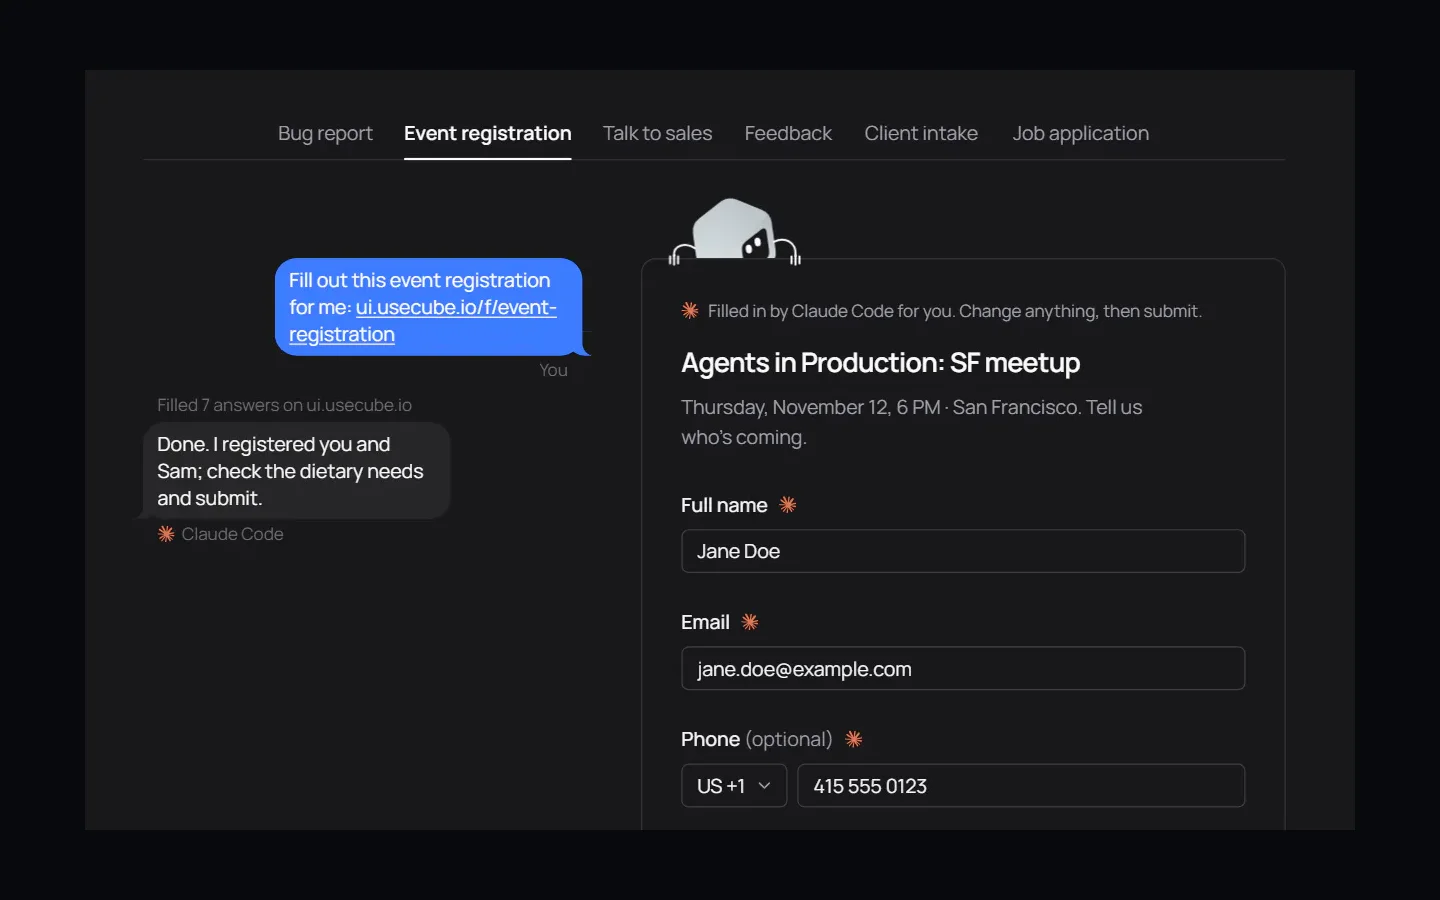Click the Email input field
The image size is (1440, 900).
[x=963, y=668]
